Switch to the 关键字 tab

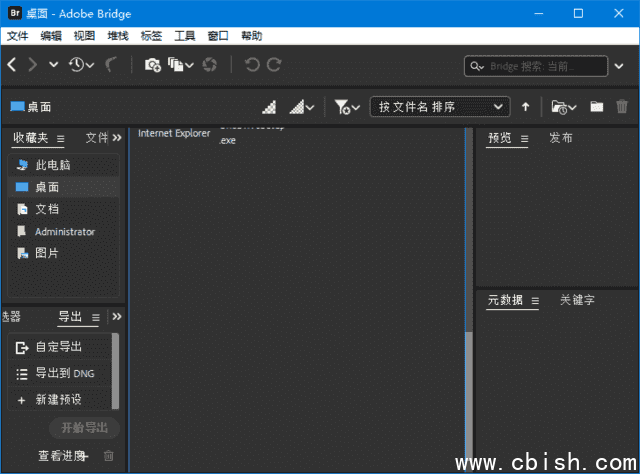(x=577, y=300)
